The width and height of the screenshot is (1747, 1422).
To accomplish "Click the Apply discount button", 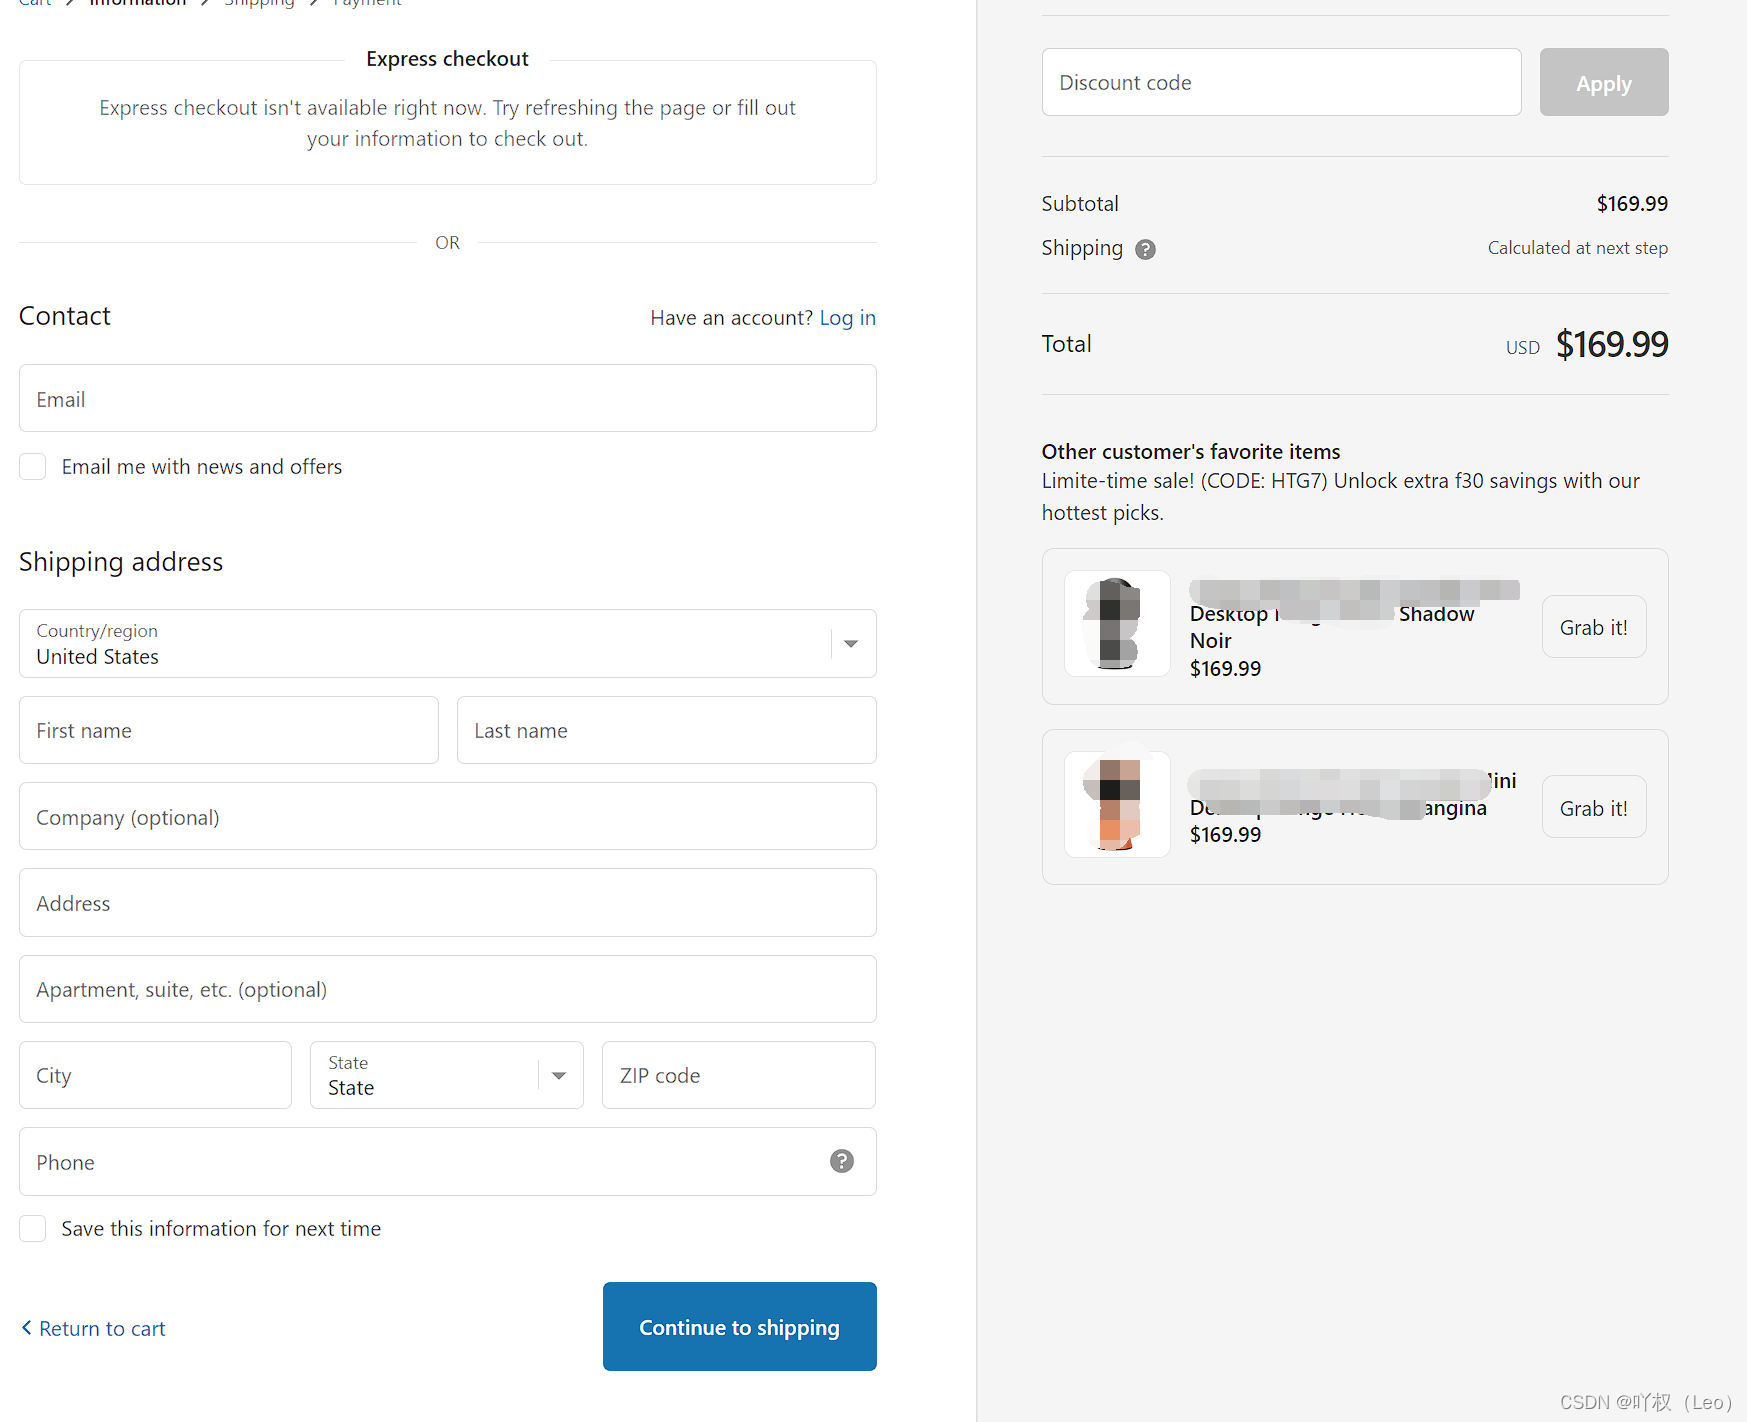I will pos(1603,82).
